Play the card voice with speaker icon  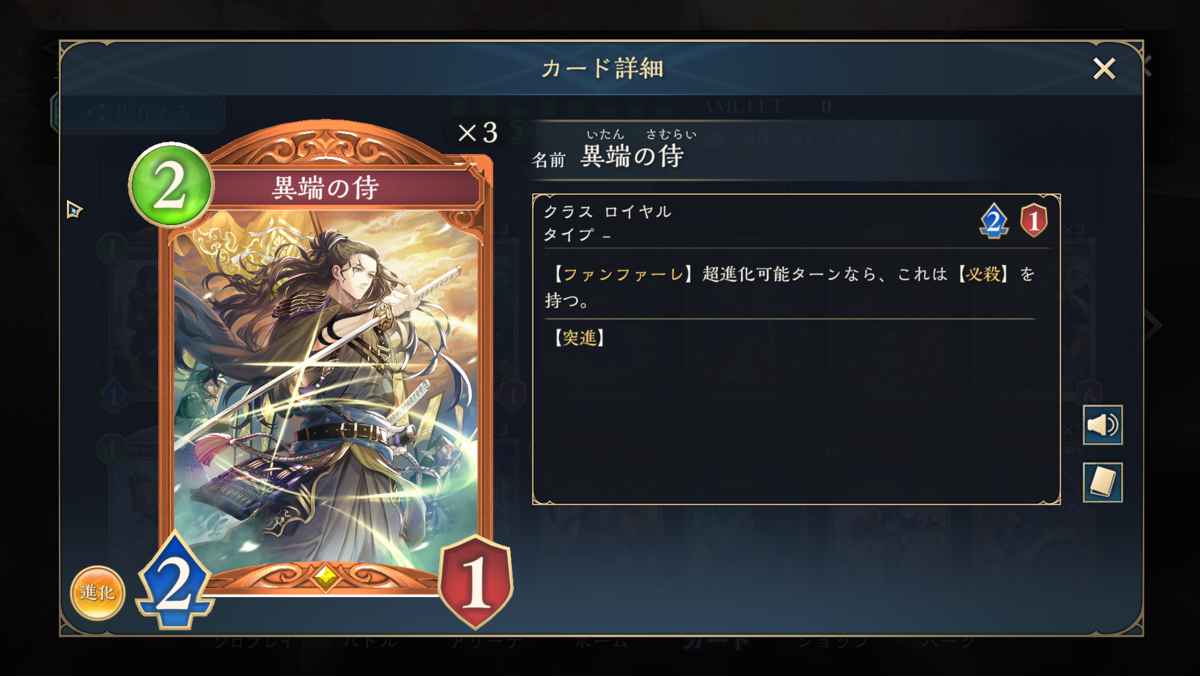[x=1103, y=425]
